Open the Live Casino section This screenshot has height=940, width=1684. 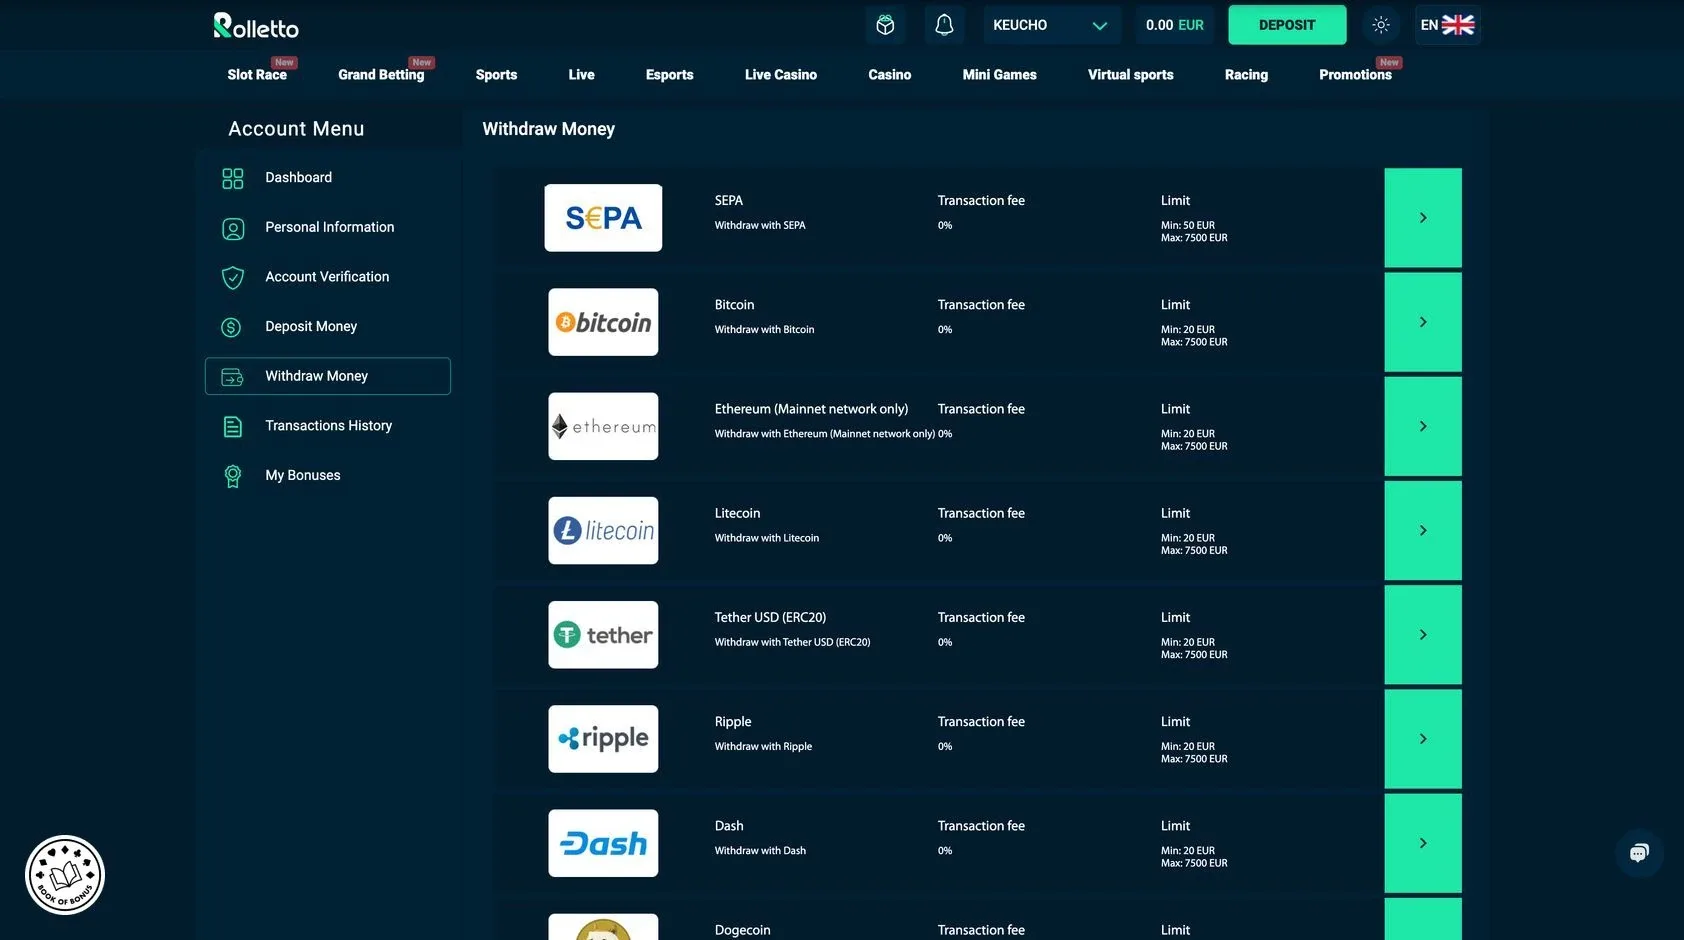(x=781, y=74)
